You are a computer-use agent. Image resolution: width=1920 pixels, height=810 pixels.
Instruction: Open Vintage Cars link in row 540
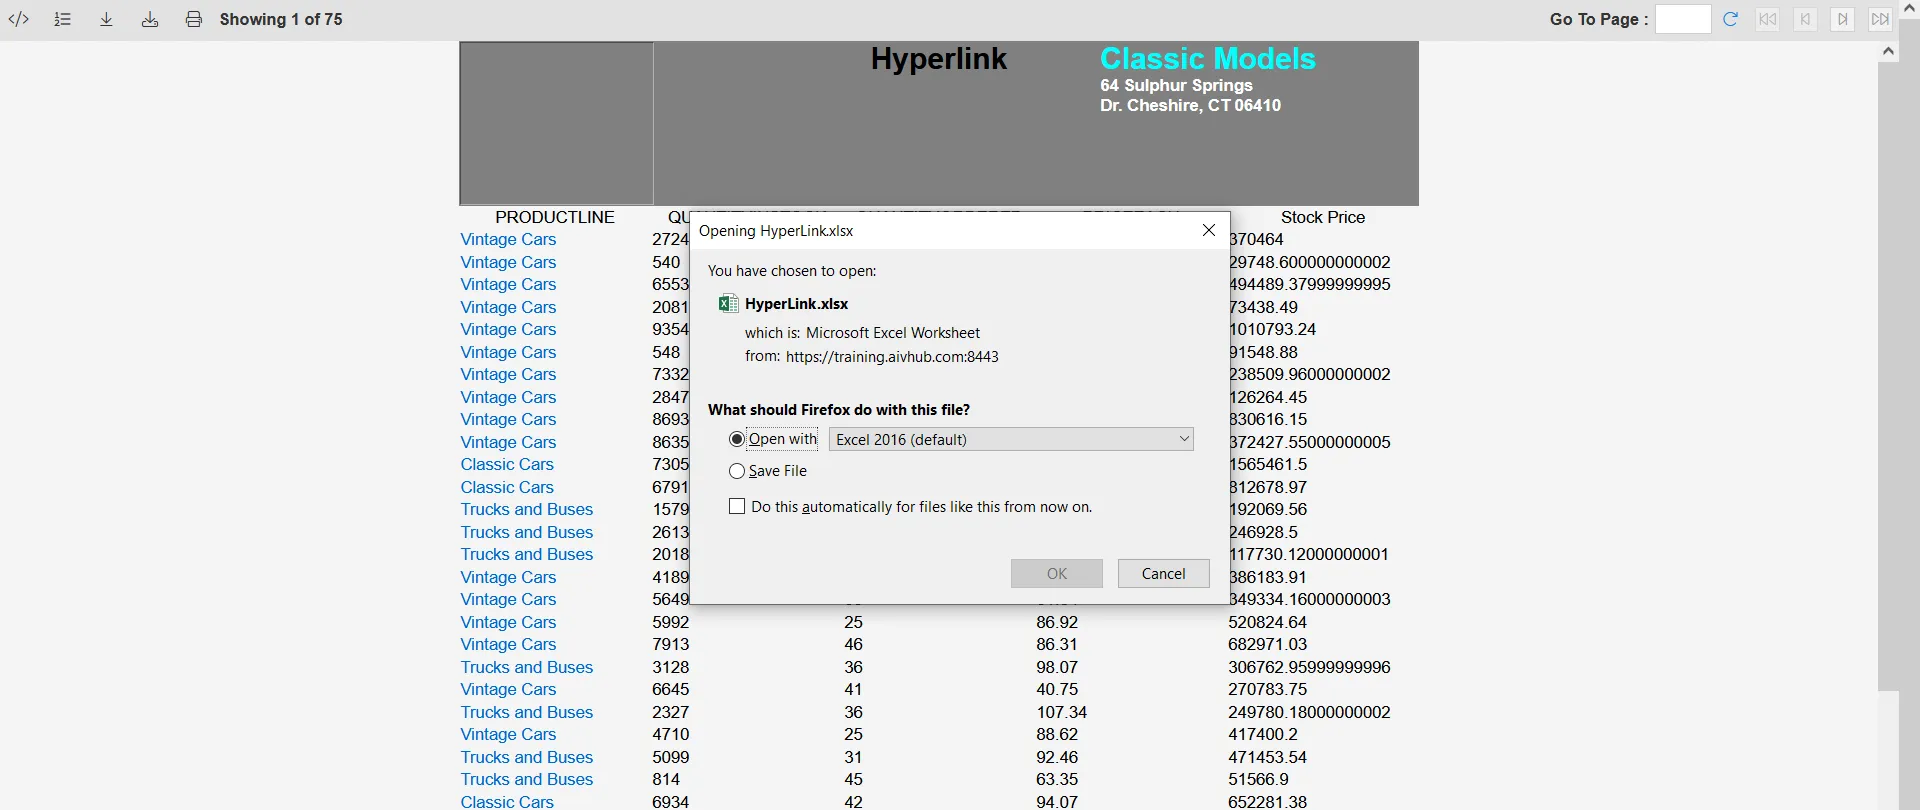tap(508, 262)
